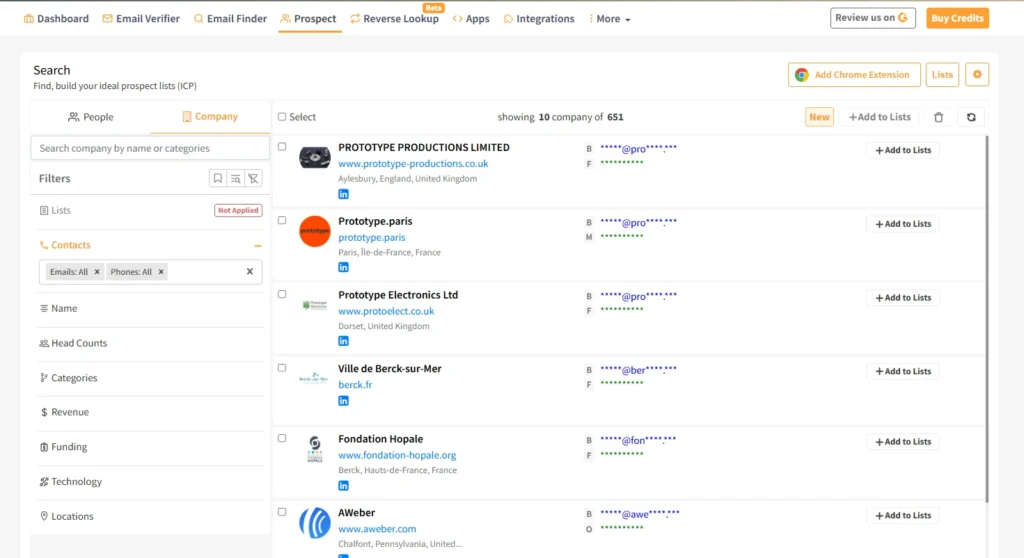
Task: Go to the Dashboard tab
Action: click(56, 19)
